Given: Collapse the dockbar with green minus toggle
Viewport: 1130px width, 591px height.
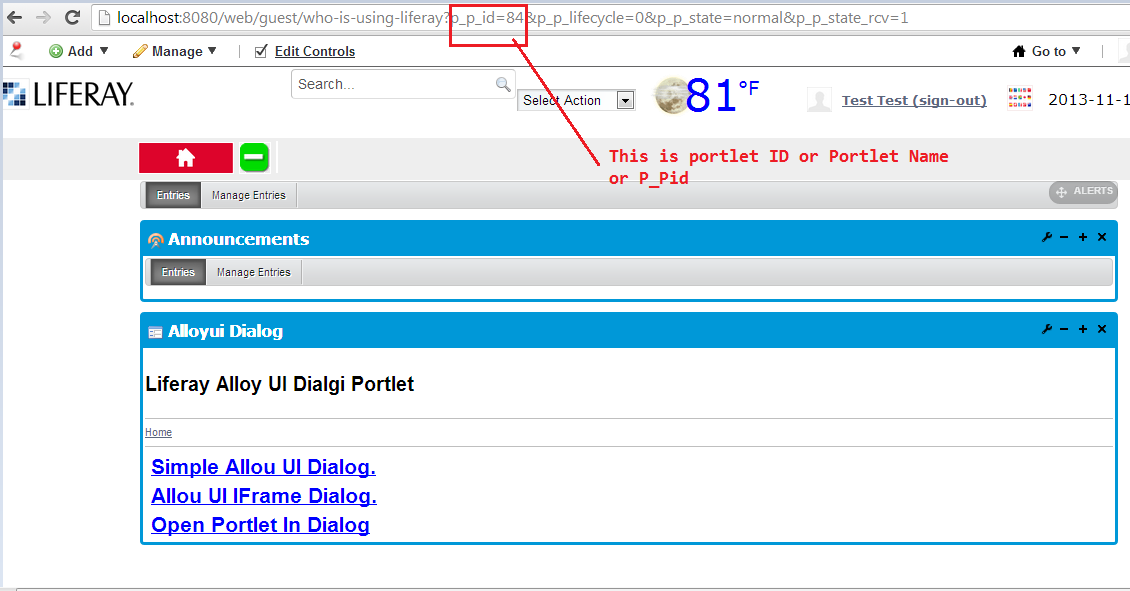Looking at the screenshot, I should [x=253, y=158].
